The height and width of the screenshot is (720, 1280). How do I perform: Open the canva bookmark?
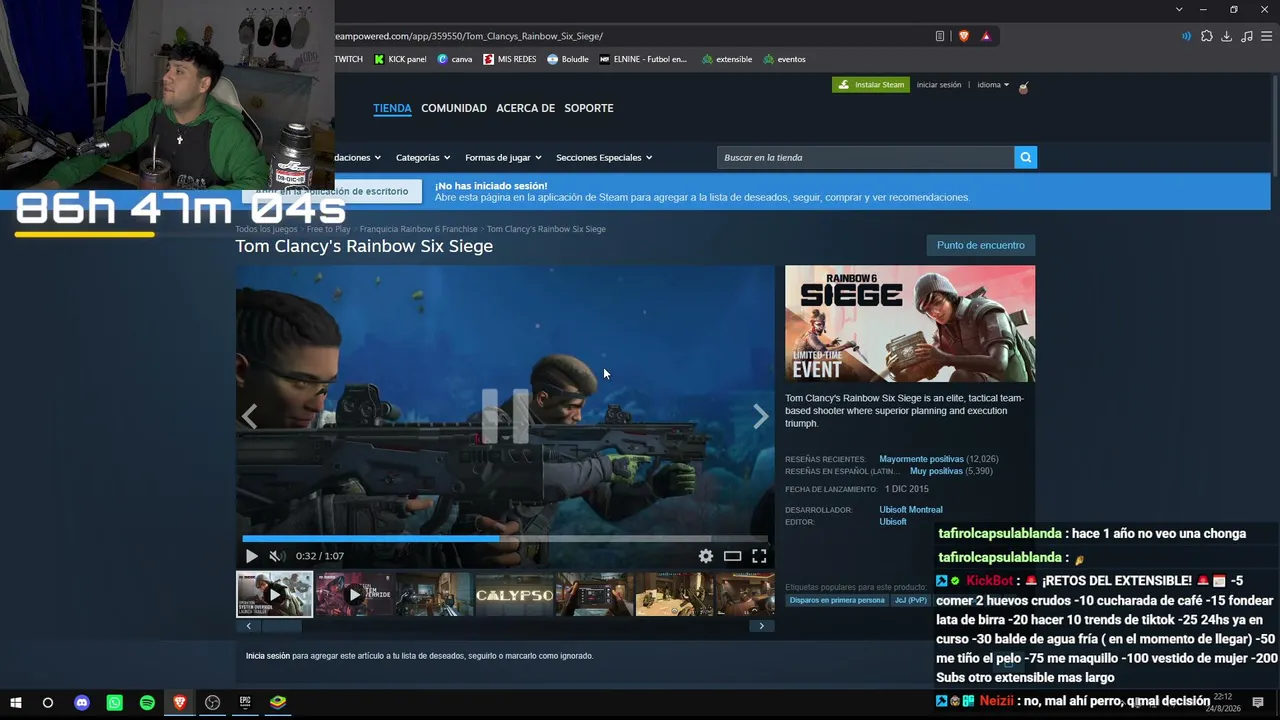click(x=455, y=59)
